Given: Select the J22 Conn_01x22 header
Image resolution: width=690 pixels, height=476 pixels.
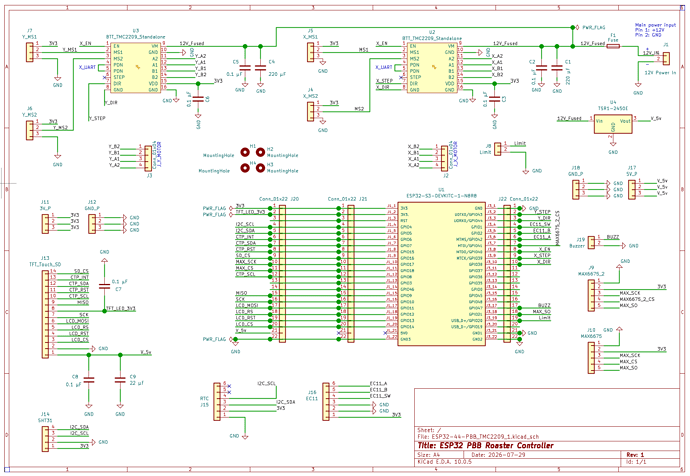Looking at the screenshot, I should [x=507, y=274].
